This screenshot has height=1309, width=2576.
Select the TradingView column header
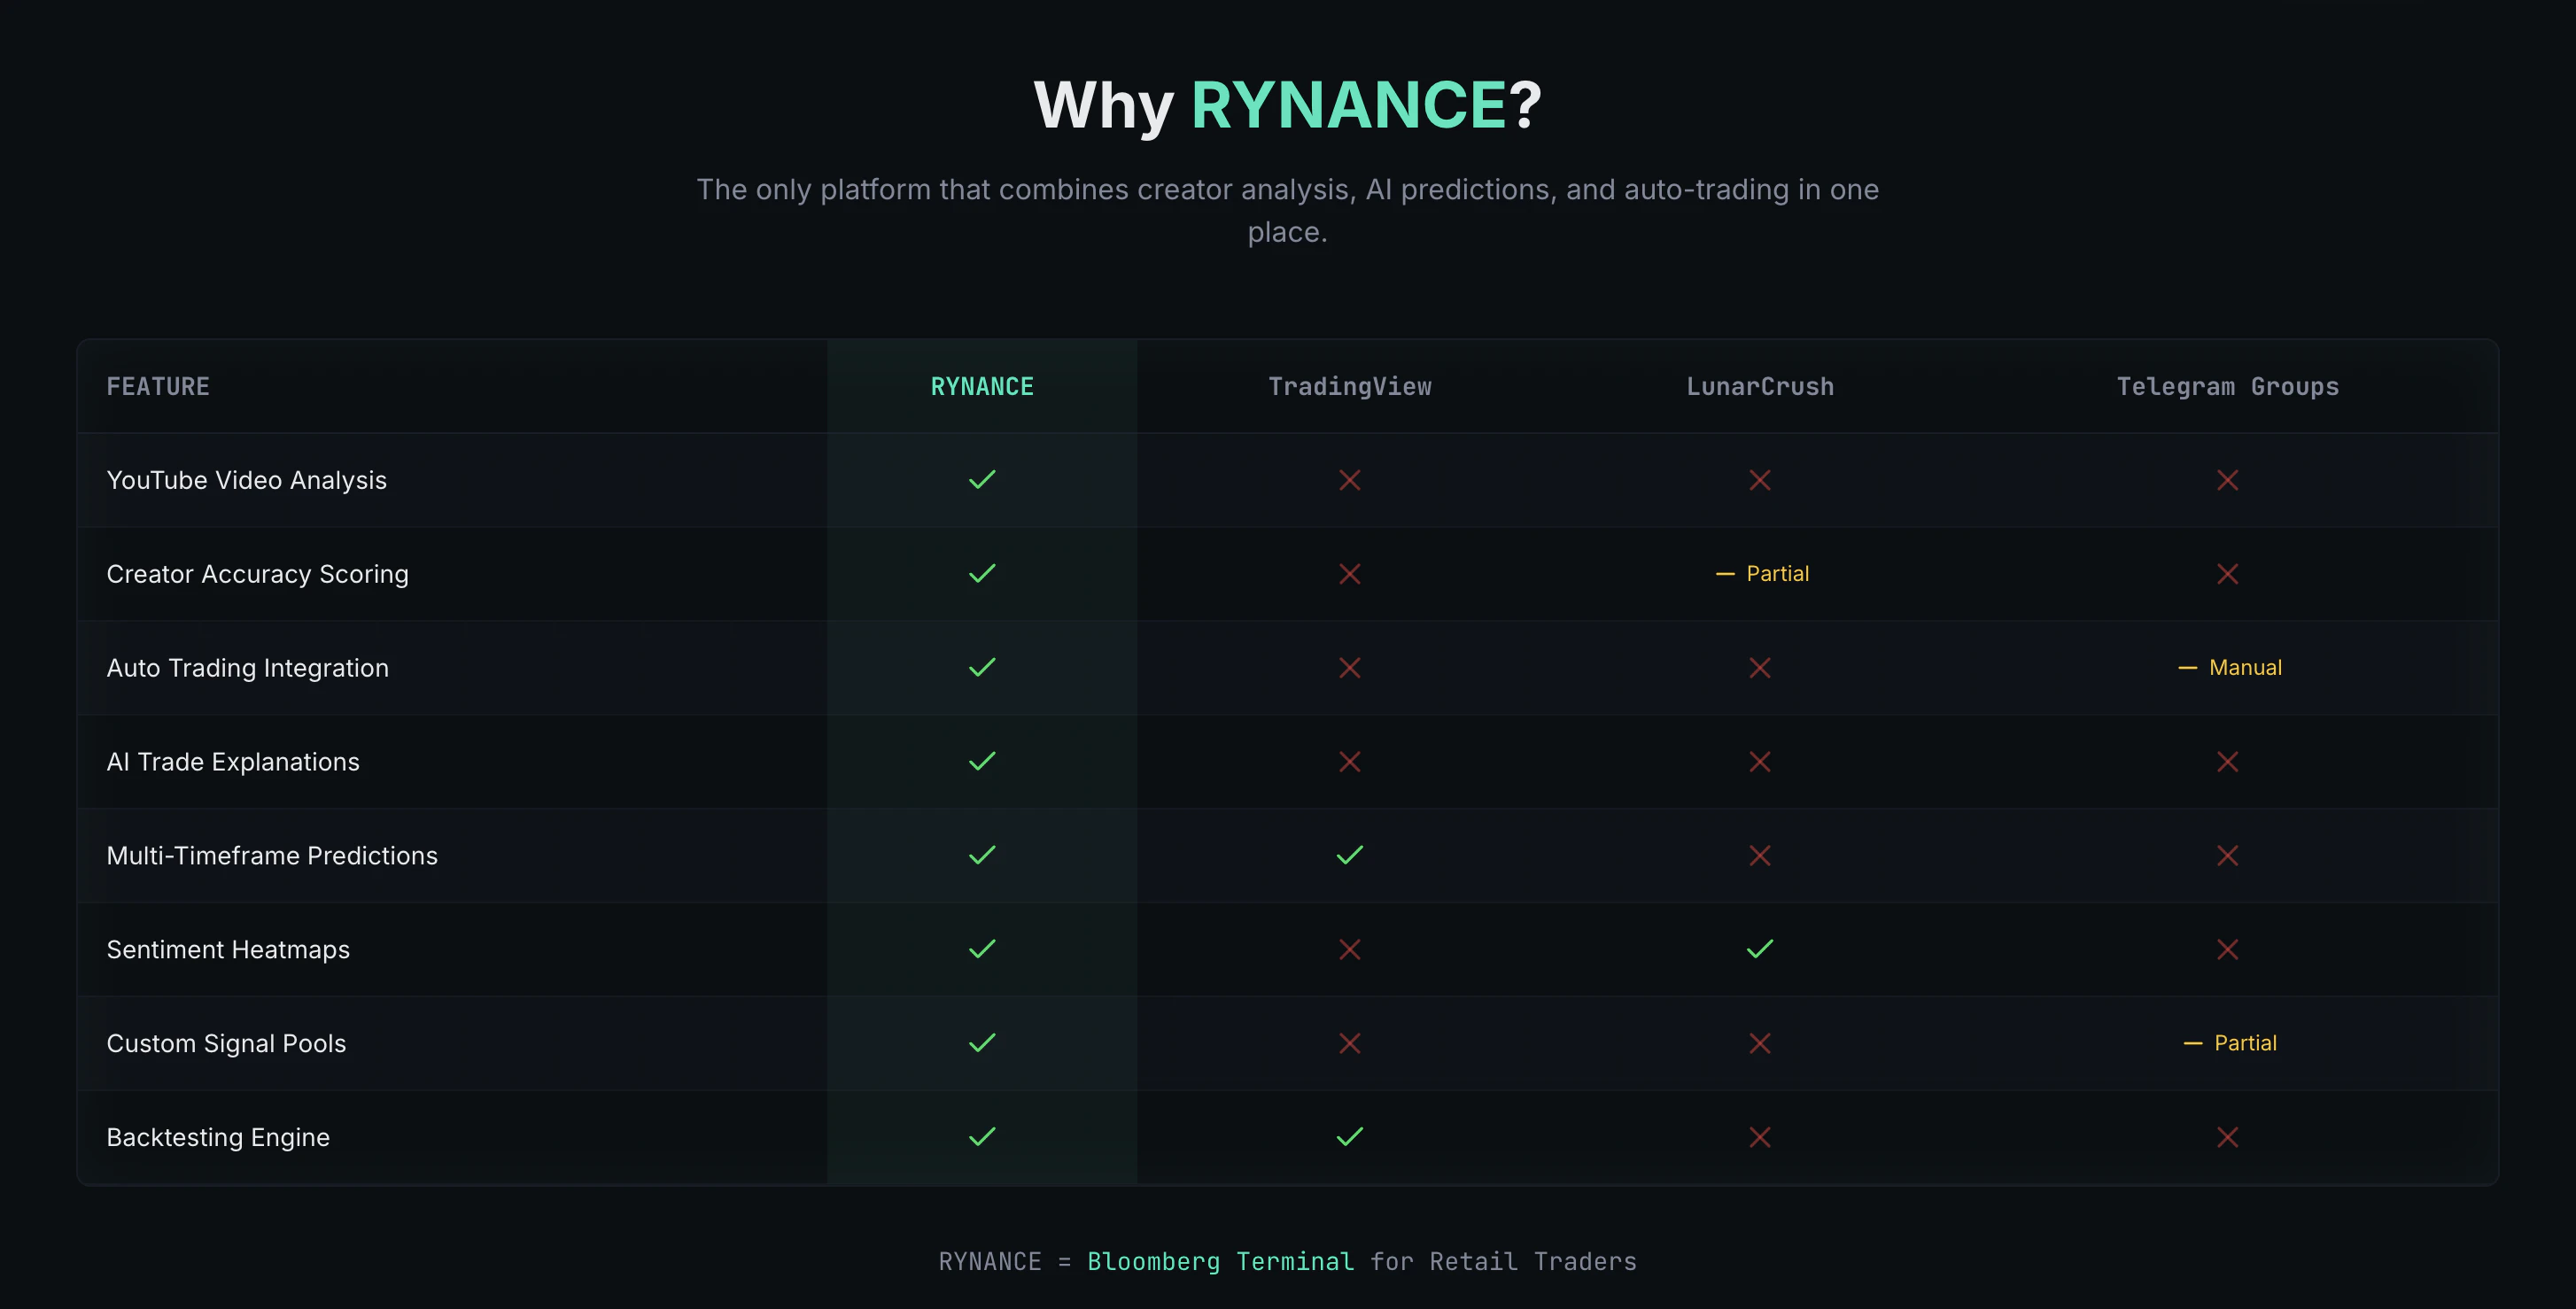point(1349,387)
